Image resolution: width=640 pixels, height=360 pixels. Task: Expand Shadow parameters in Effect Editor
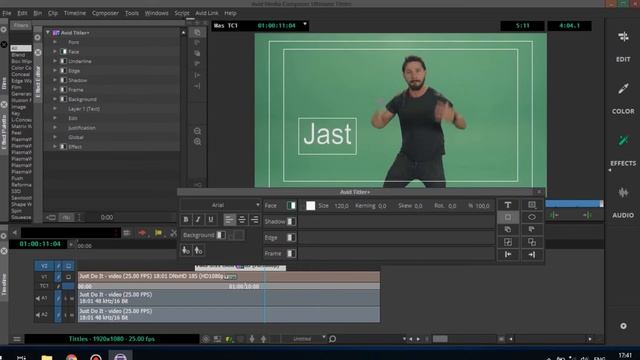55,80
